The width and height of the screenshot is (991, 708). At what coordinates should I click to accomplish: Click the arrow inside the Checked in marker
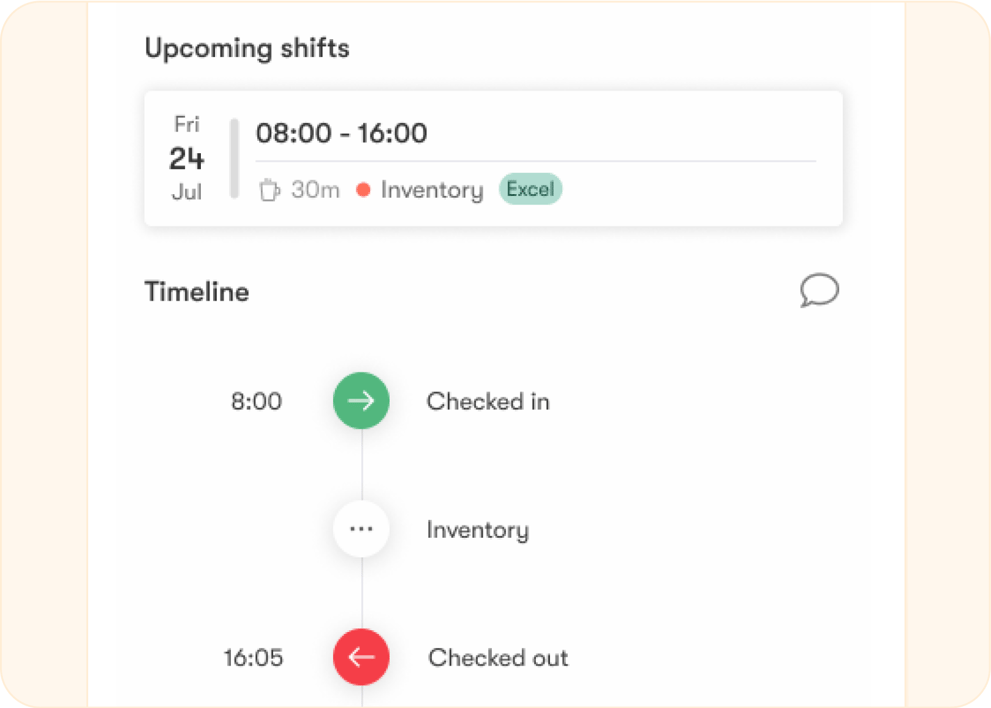pyautogui.click(x=361, y=401)
